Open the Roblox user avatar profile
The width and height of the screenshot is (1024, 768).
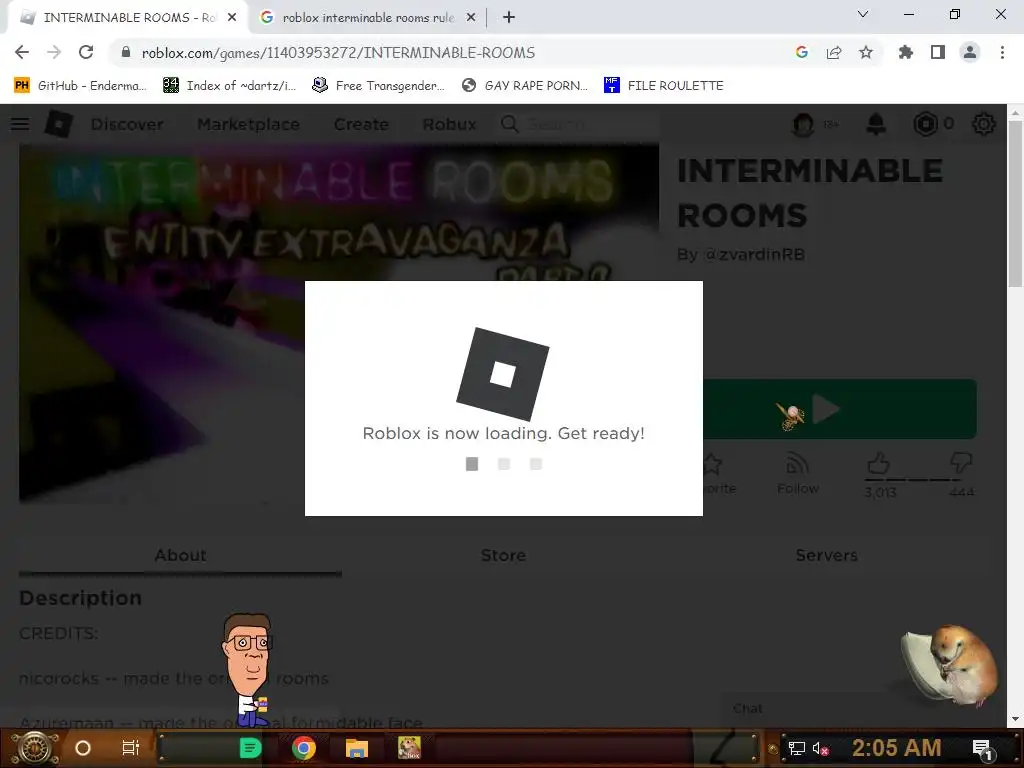coord(803,124)
